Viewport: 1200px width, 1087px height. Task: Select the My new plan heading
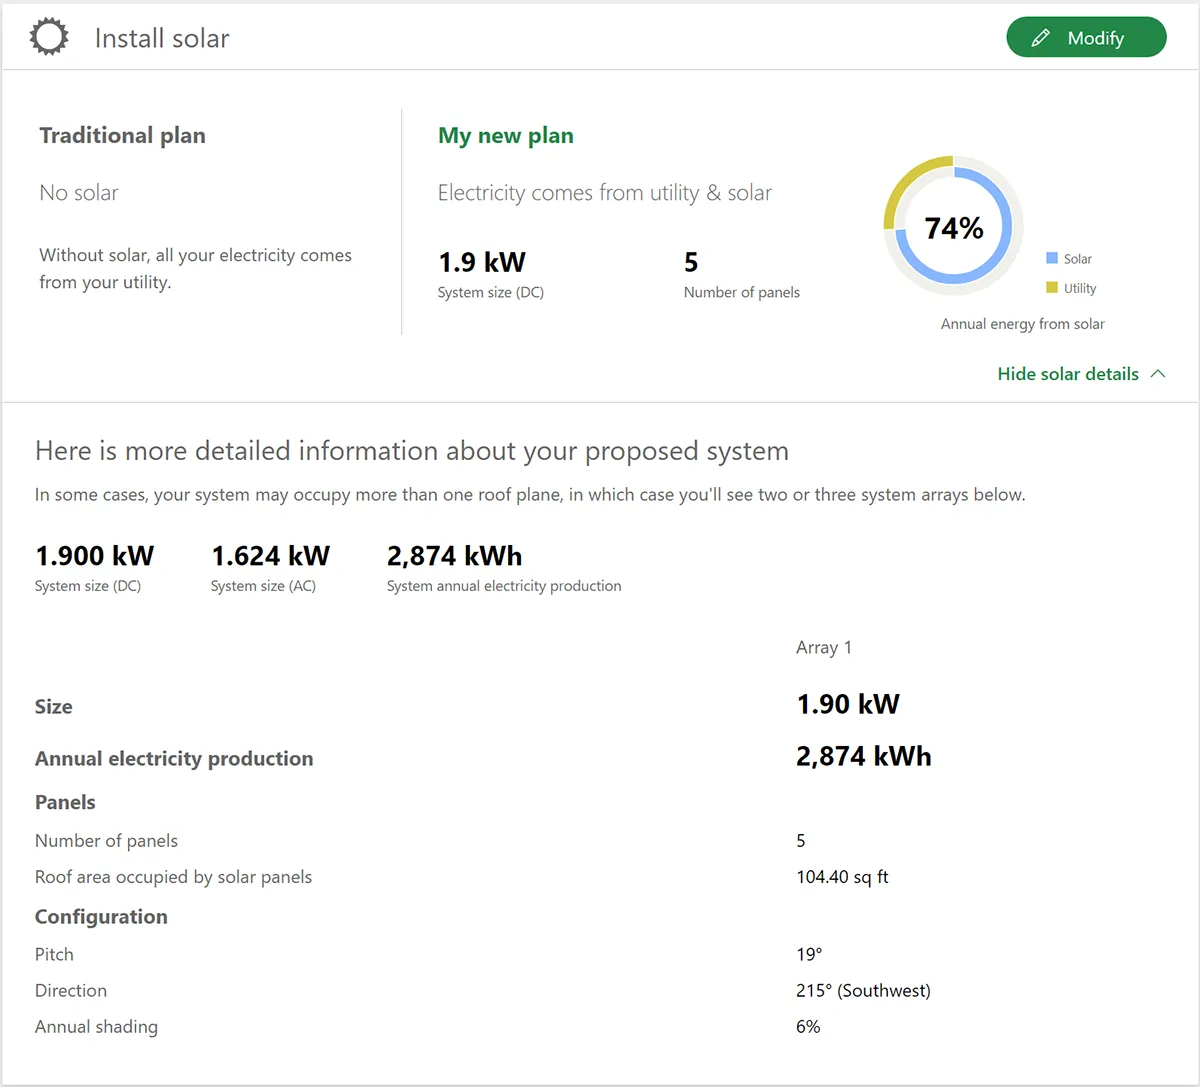(x=506, y=136)
